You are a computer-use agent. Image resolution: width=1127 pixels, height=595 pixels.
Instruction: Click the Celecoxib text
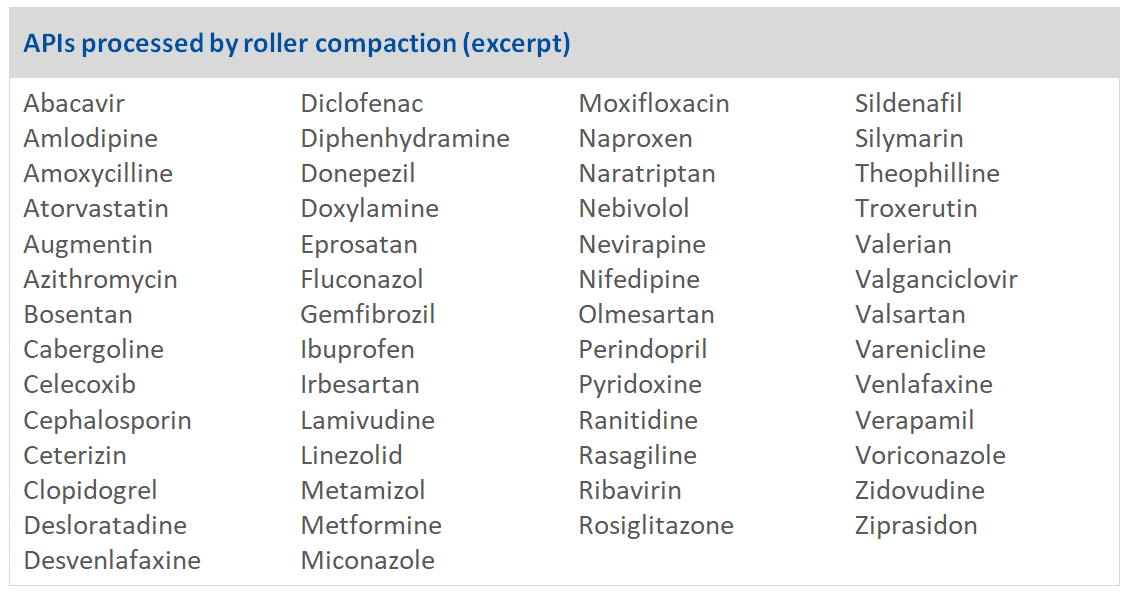pyautogui.click(x=80, y=384)
